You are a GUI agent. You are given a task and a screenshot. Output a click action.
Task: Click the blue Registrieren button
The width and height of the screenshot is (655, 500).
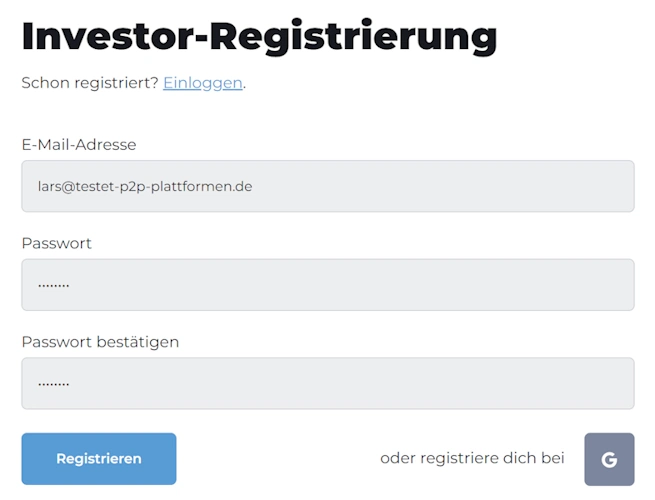pyautogui.click(x=99, y=459)
